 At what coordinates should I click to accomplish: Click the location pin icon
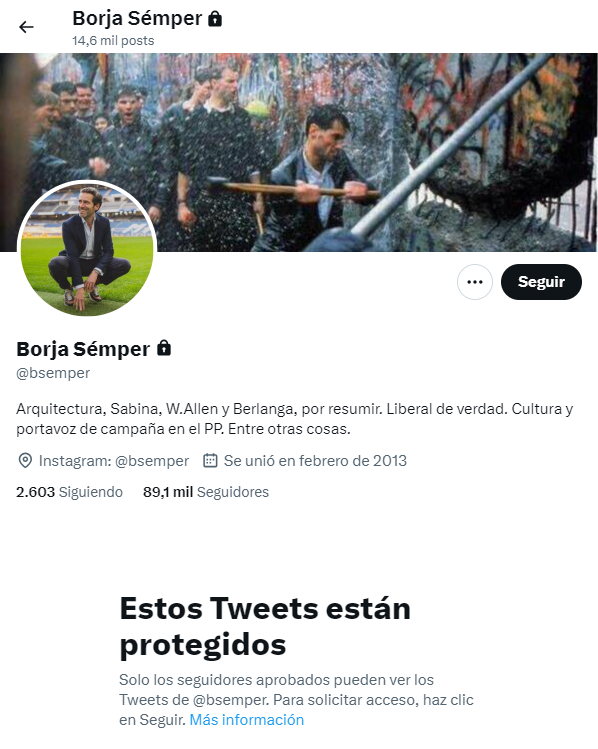tap(25, 460)
